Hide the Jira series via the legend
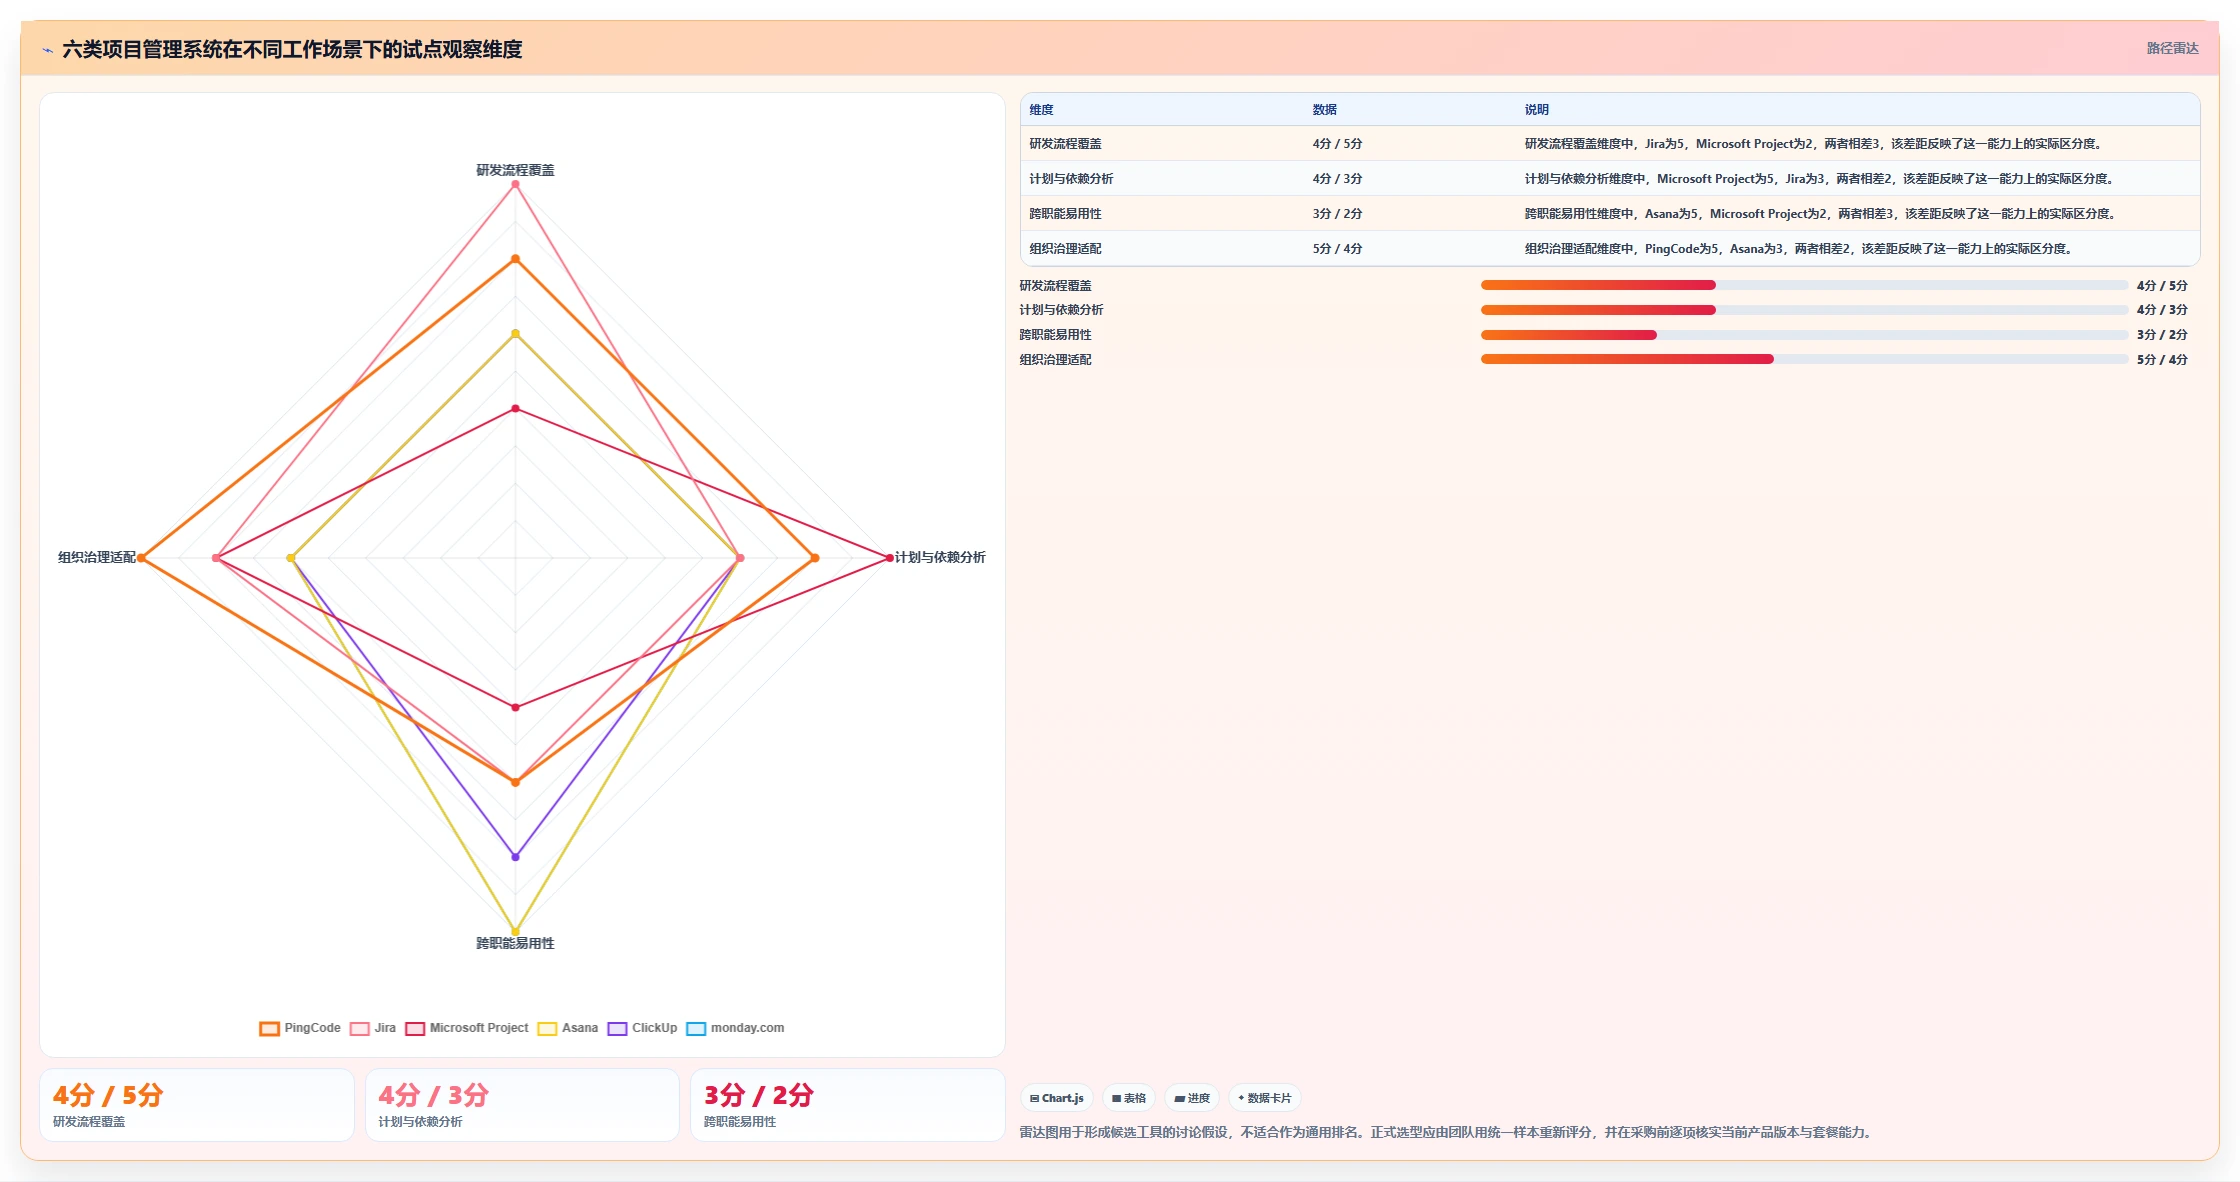 373,1028
